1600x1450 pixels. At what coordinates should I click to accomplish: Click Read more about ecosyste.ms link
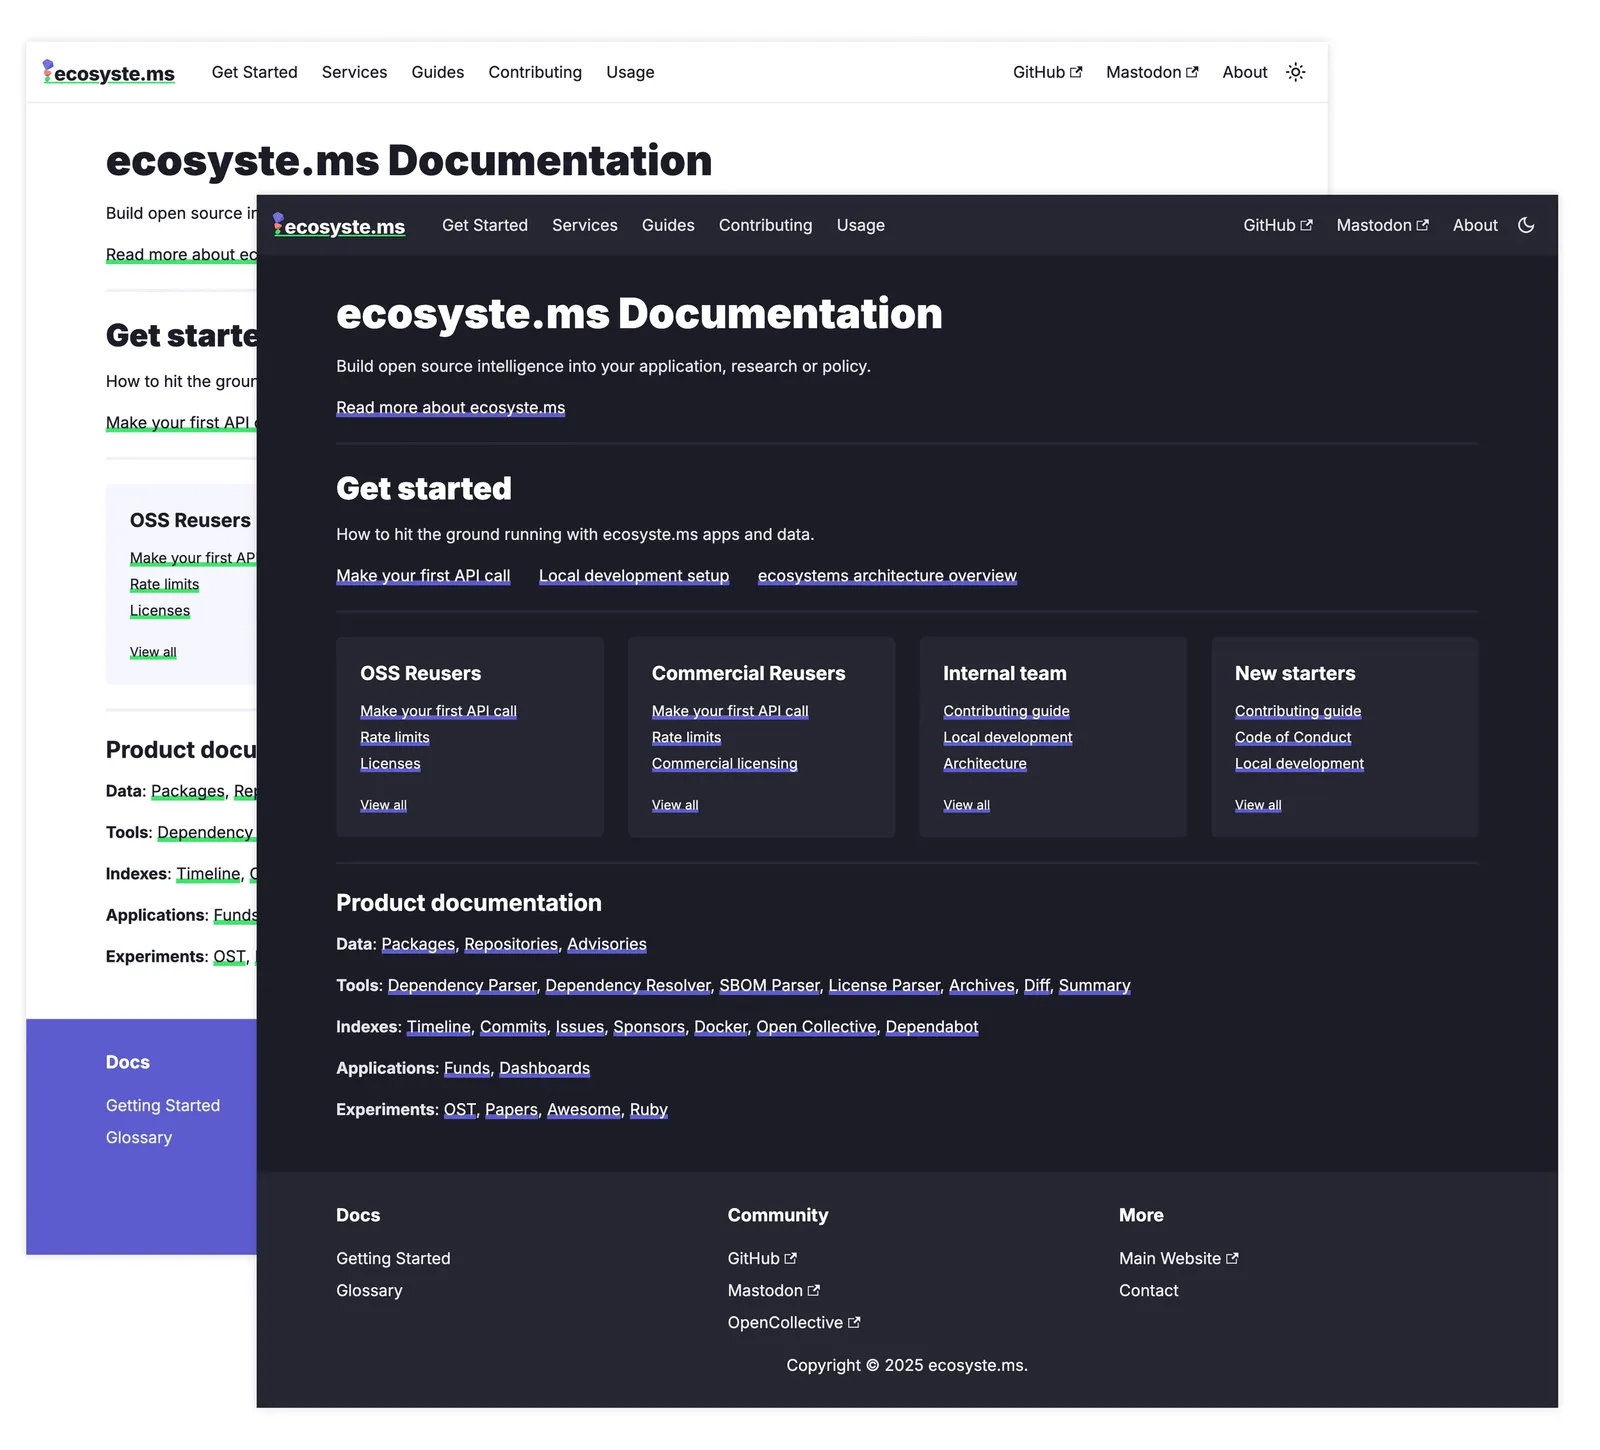[450, 407]
